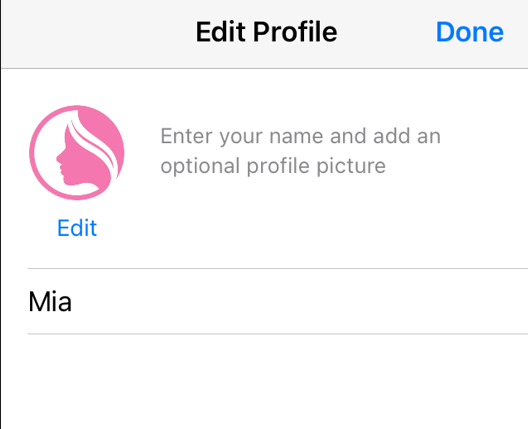Click empty space right of Mia

[300, 301]
